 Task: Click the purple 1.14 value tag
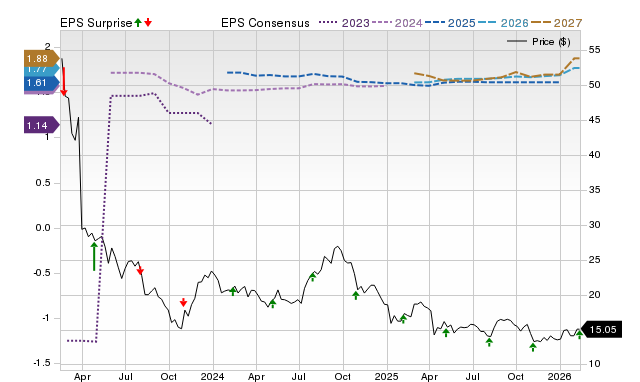(42, 125)
